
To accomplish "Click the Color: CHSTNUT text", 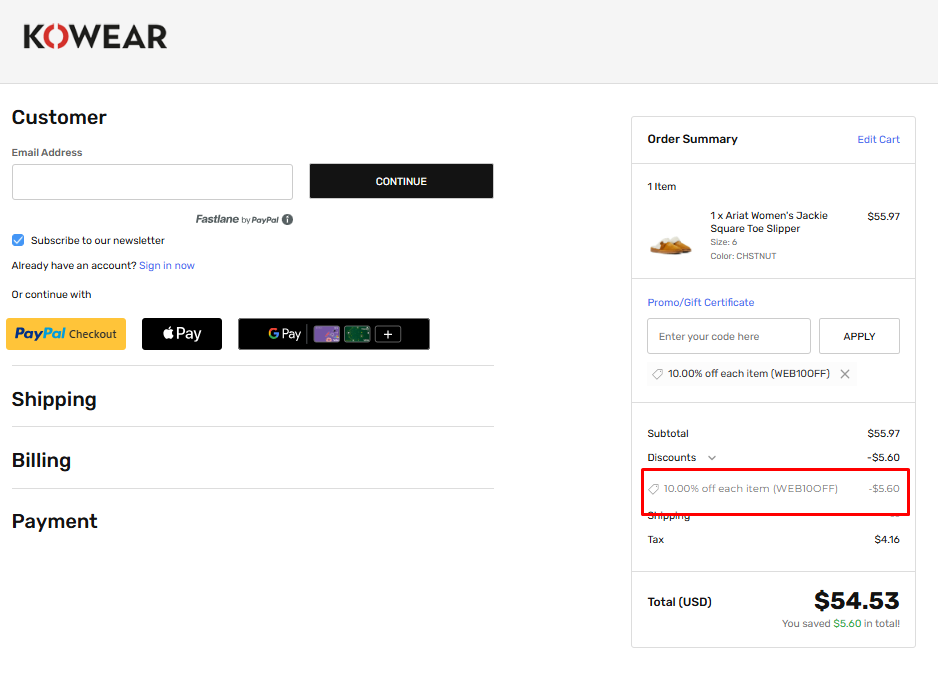I will pyautogui.click(x=743, y=256).
